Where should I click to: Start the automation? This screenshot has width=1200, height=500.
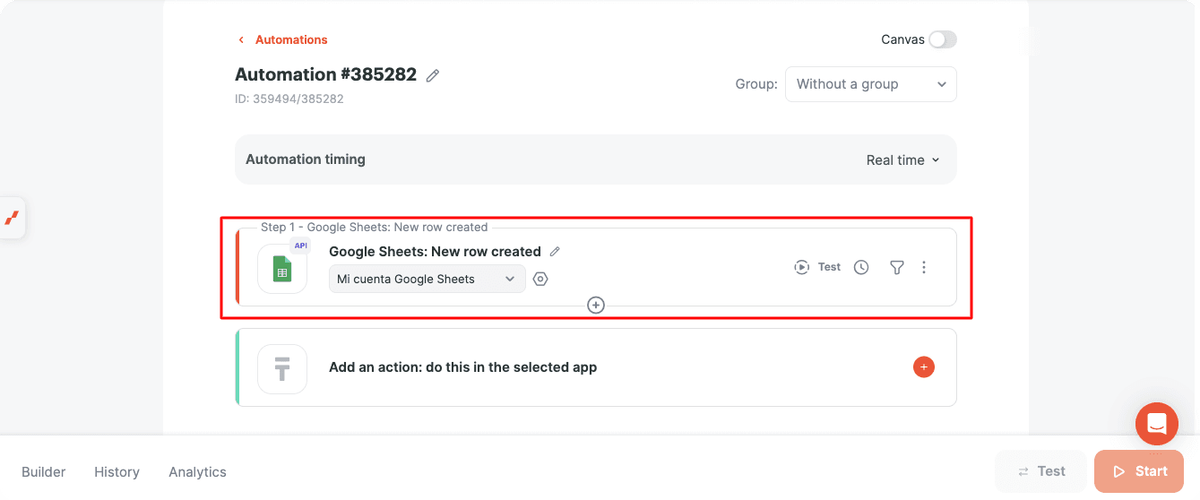(1139, 471)
